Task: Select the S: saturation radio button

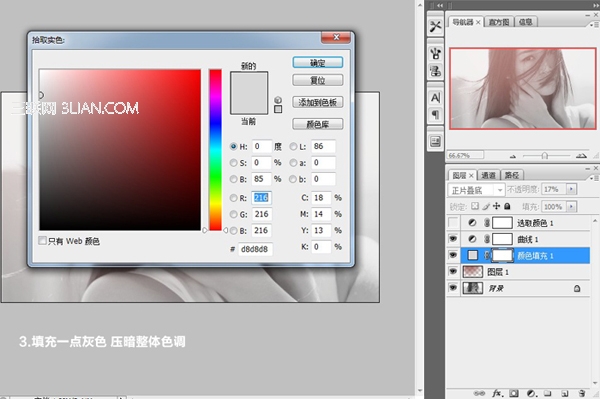Action: point(233,163)
